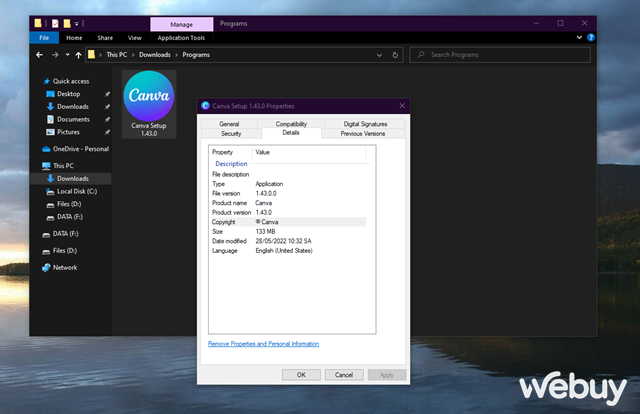Click the Help question mark icon
Image resolution: width=640 pixels, height=414 pixels.
click(x=591, y=38)
